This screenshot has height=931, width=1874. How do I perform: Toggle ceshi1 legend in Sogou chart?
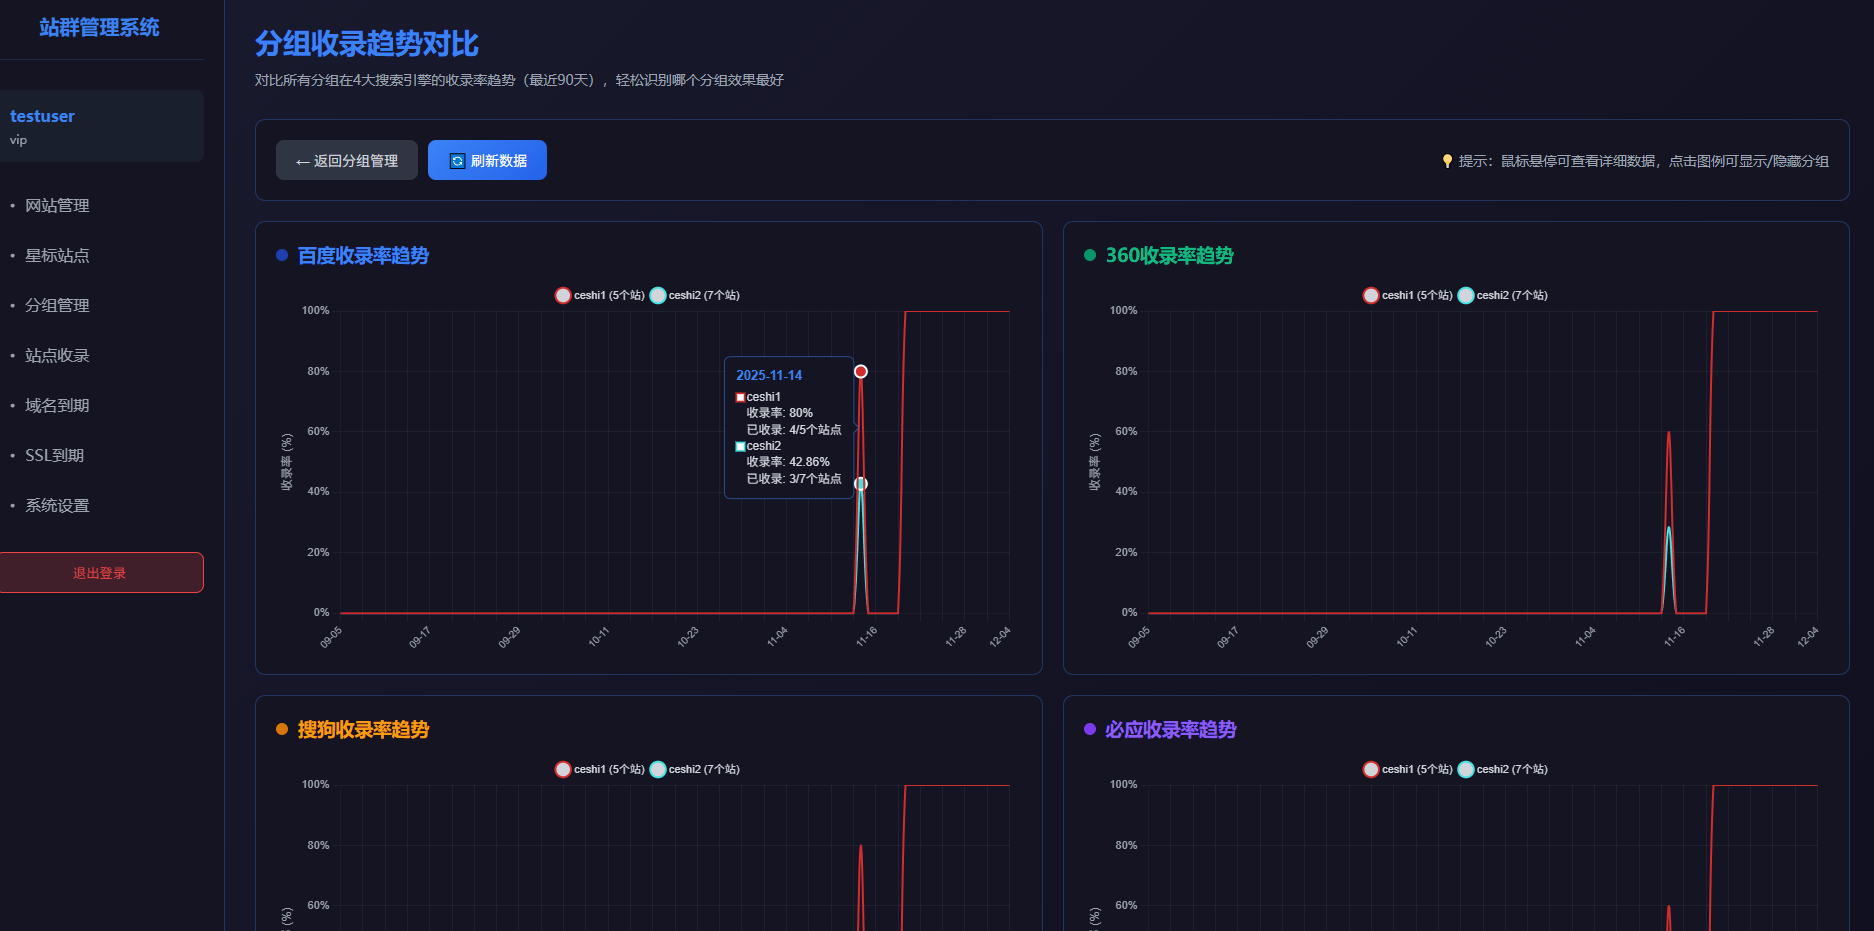pyautogui.click(x=600, y=769)
